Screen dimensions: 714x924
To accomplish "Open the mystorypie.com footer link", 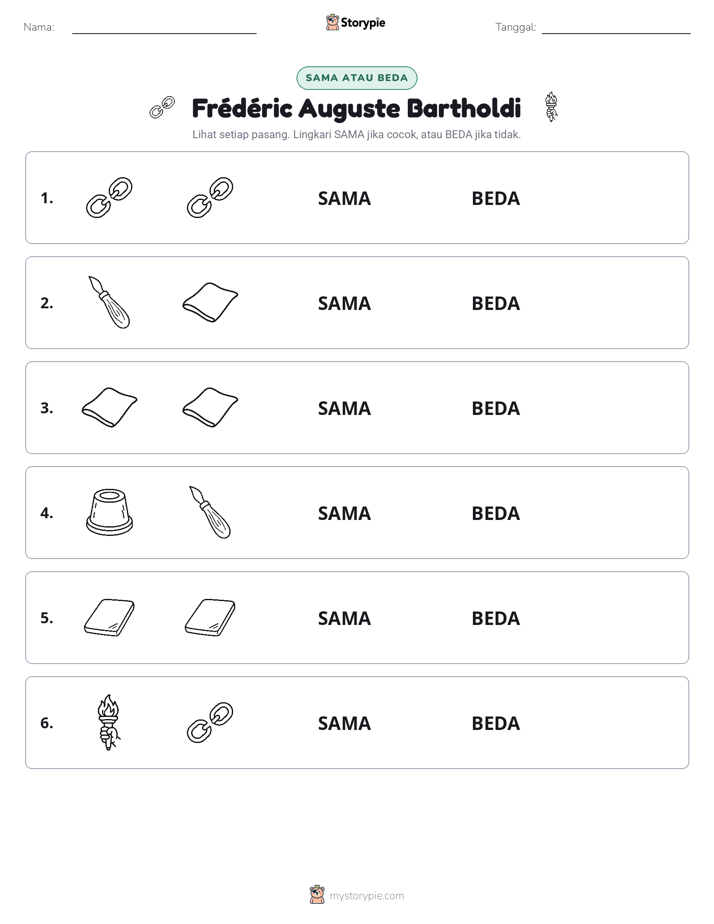I will tap(366, 896).
